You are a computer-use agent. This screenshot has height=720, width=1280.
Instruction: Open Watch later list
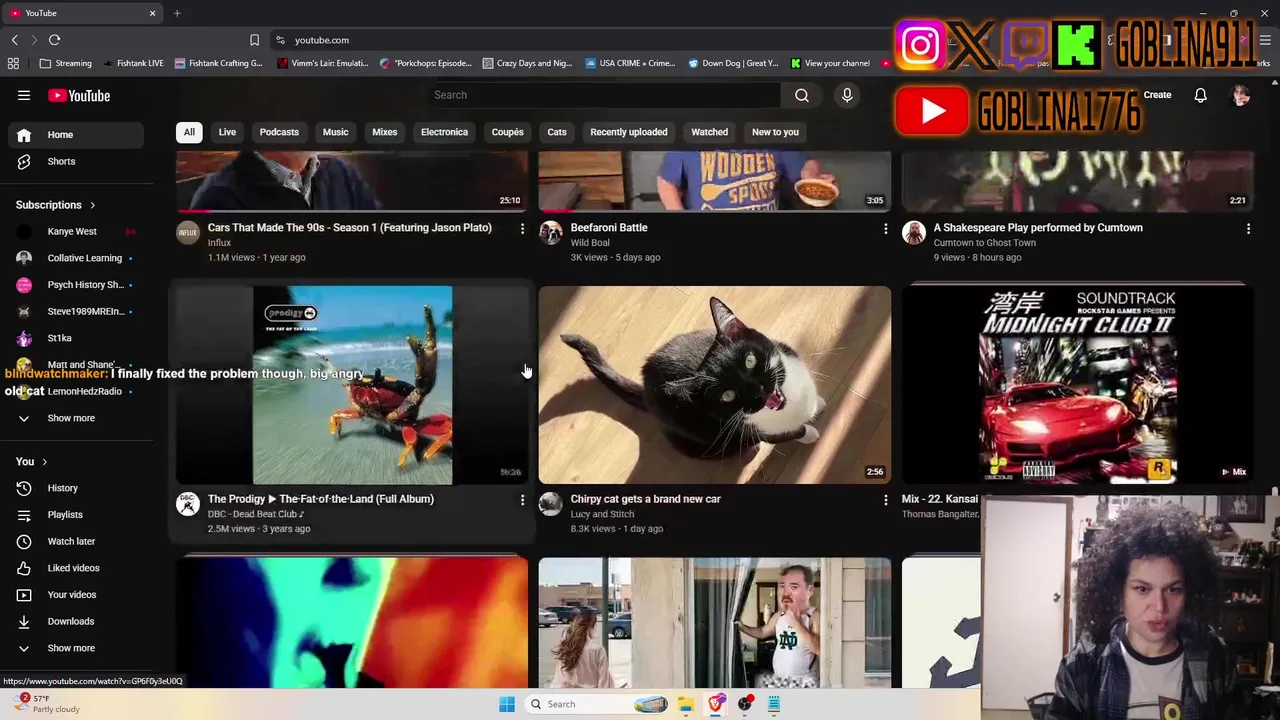click(x=77, y=541)
